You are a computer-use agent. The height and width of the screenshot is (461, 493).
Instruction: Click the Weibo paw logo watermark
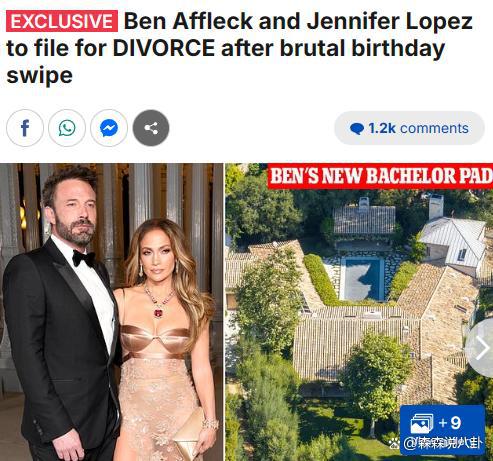(x=395, y=443)
